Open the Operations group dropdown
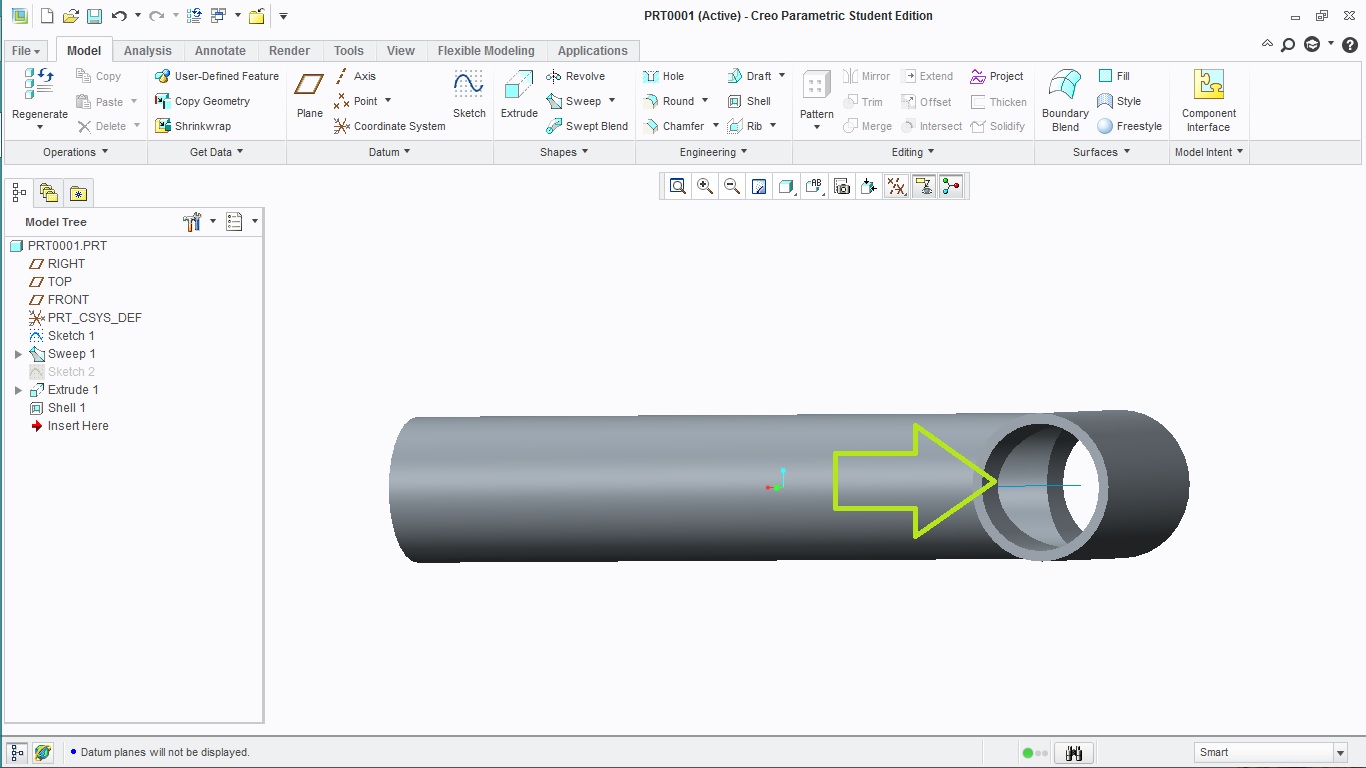Image resolution: width=1366 pixels, height=768 pixels. [x=76, y=152]
